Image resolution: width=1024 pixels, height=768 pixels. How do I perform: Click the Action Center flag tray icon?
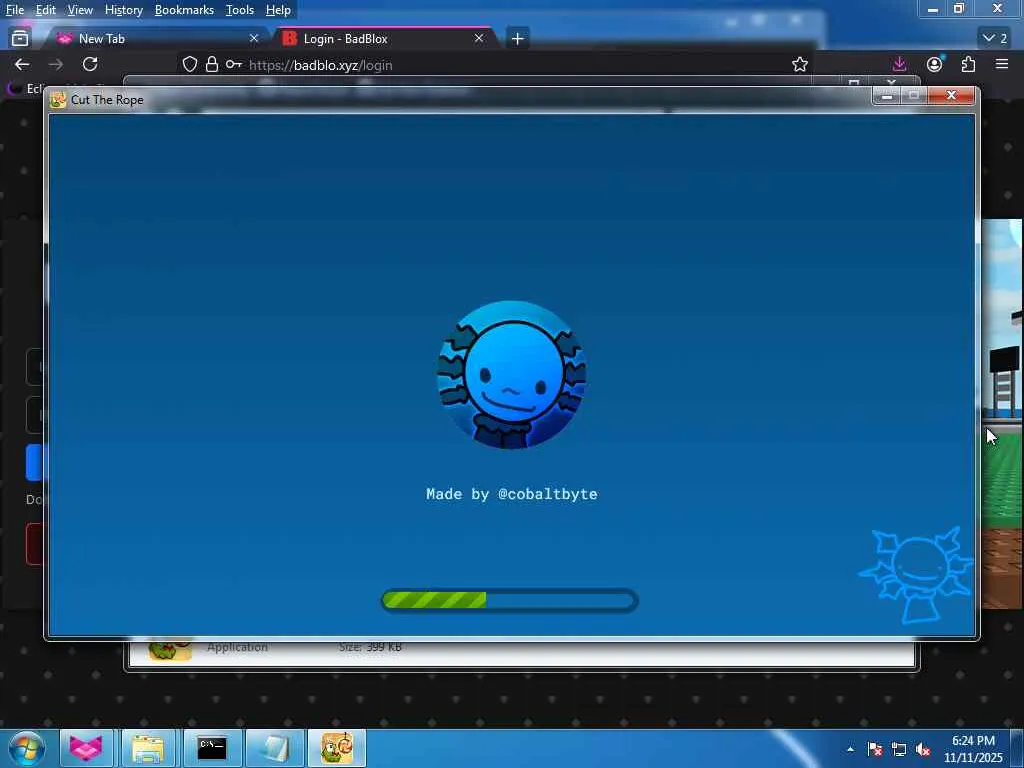coord(875,749)
